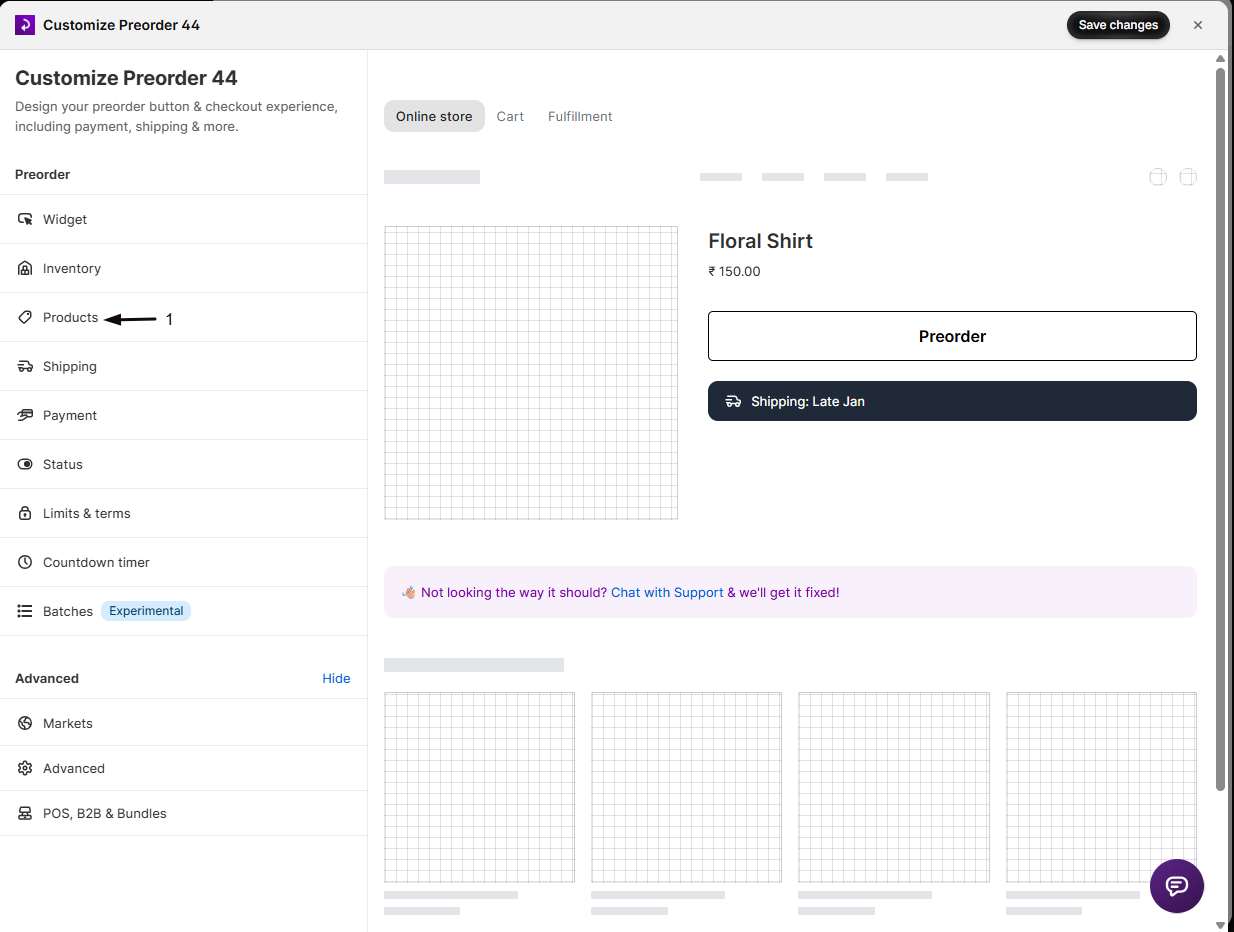Open the support chat bubble
The image size is (1234, 932).
pos(1177,886)
